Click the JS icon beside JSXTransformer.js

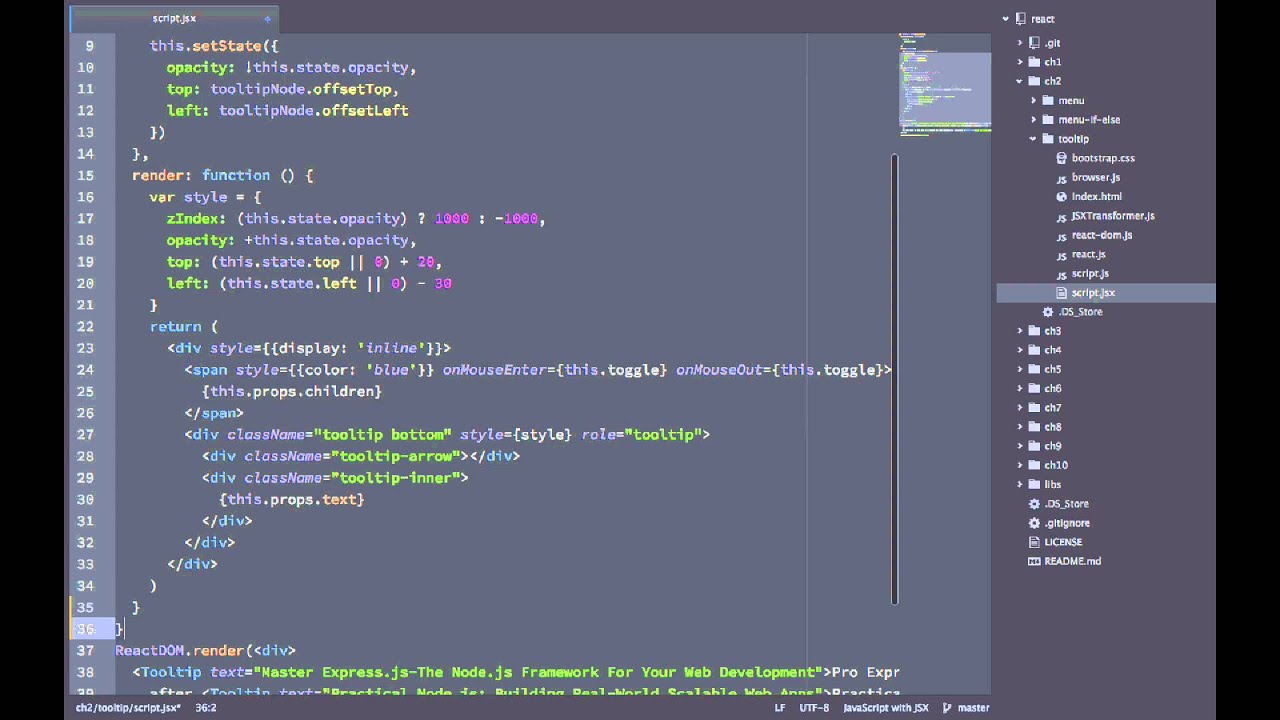[x=1062, y=216]
